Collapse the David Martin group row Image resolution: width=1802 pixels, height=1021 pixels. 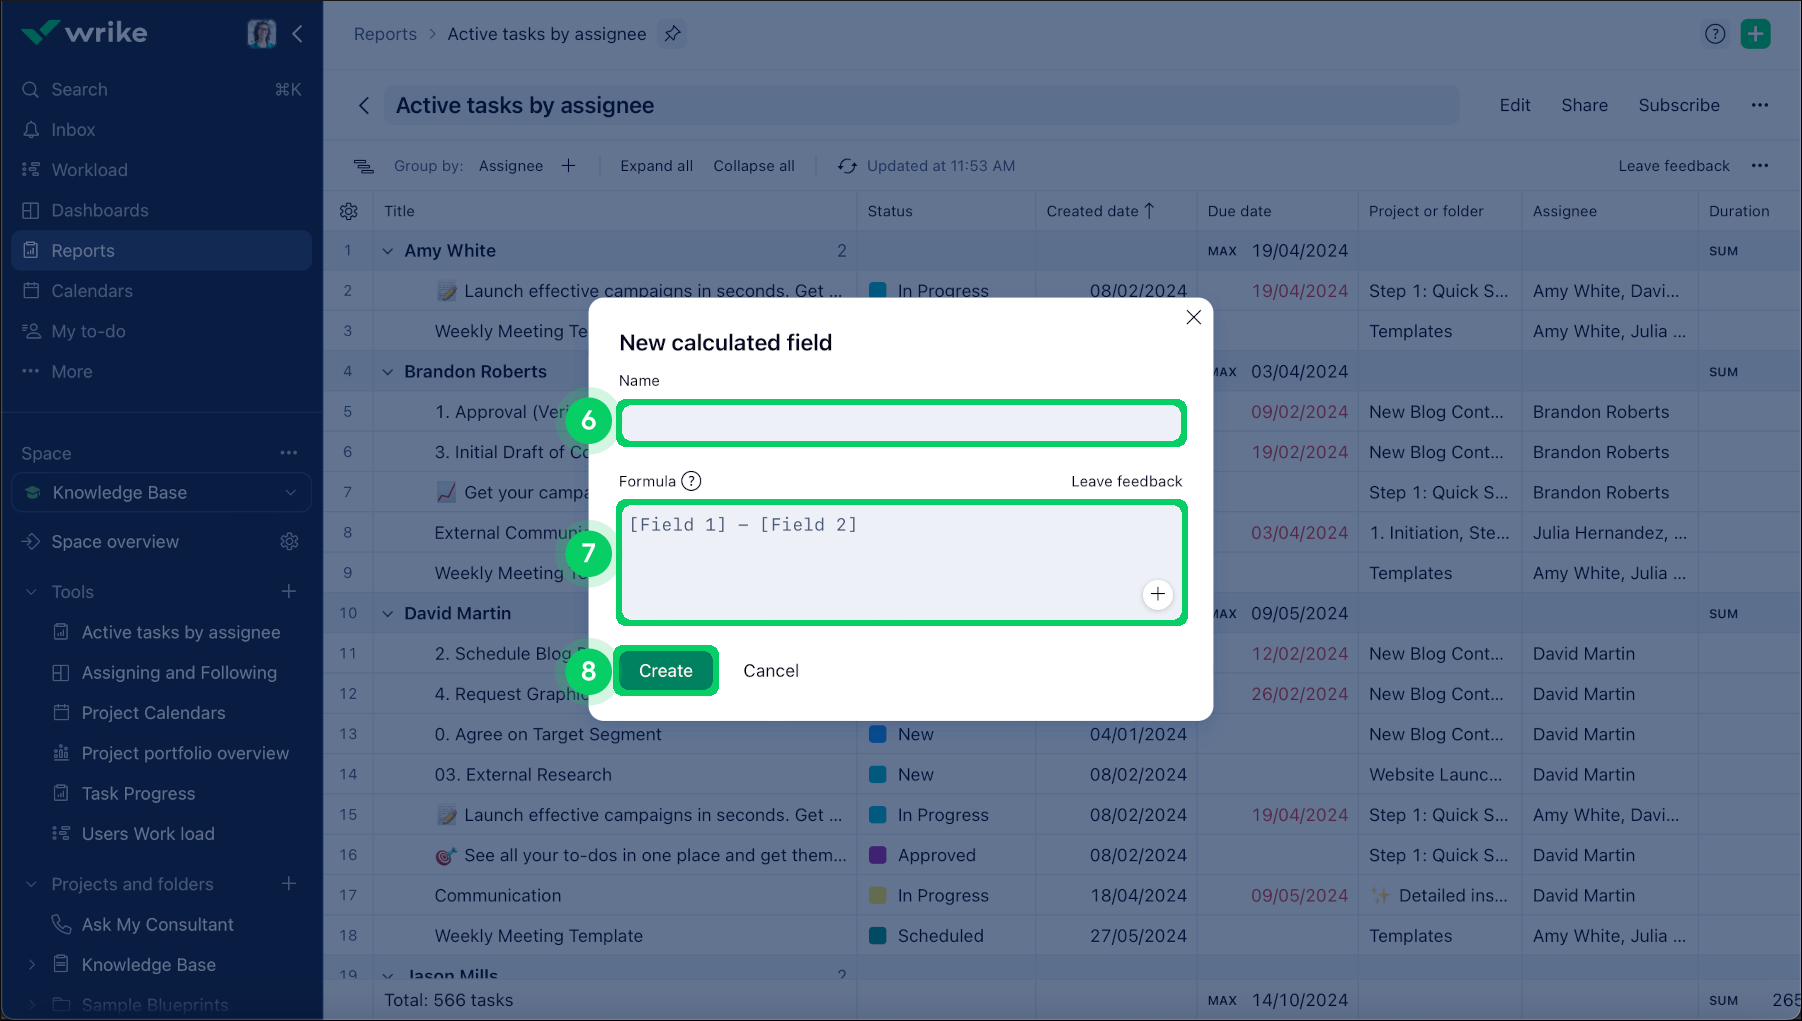[x=388, y=613]
